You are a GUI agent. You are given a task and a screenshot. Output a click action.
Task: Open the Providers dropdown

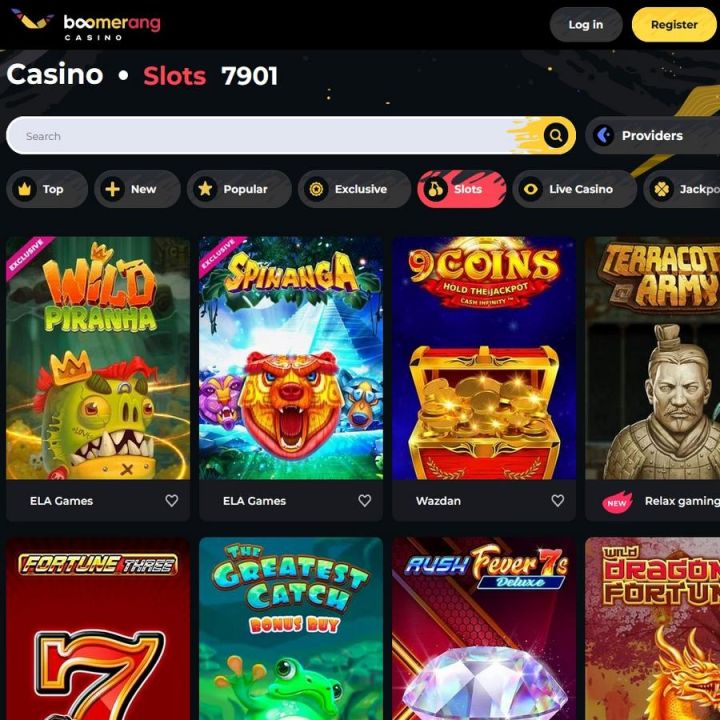click(653, 135)
